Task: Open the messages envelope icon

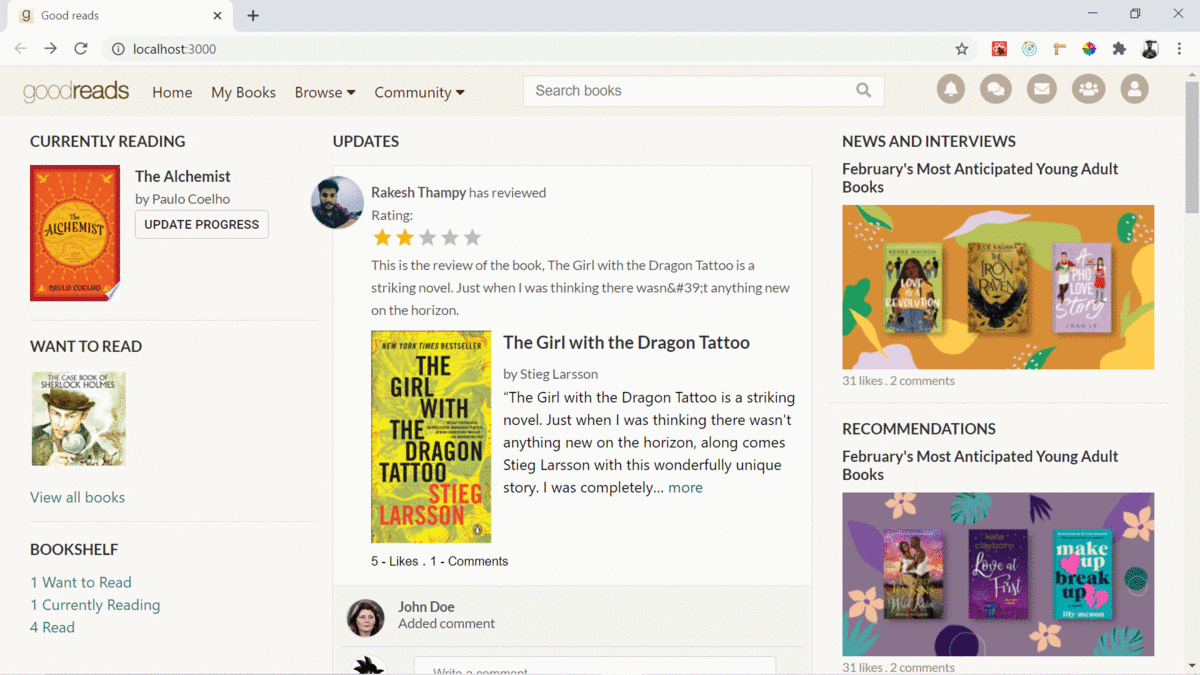Action: (1041, 89)
